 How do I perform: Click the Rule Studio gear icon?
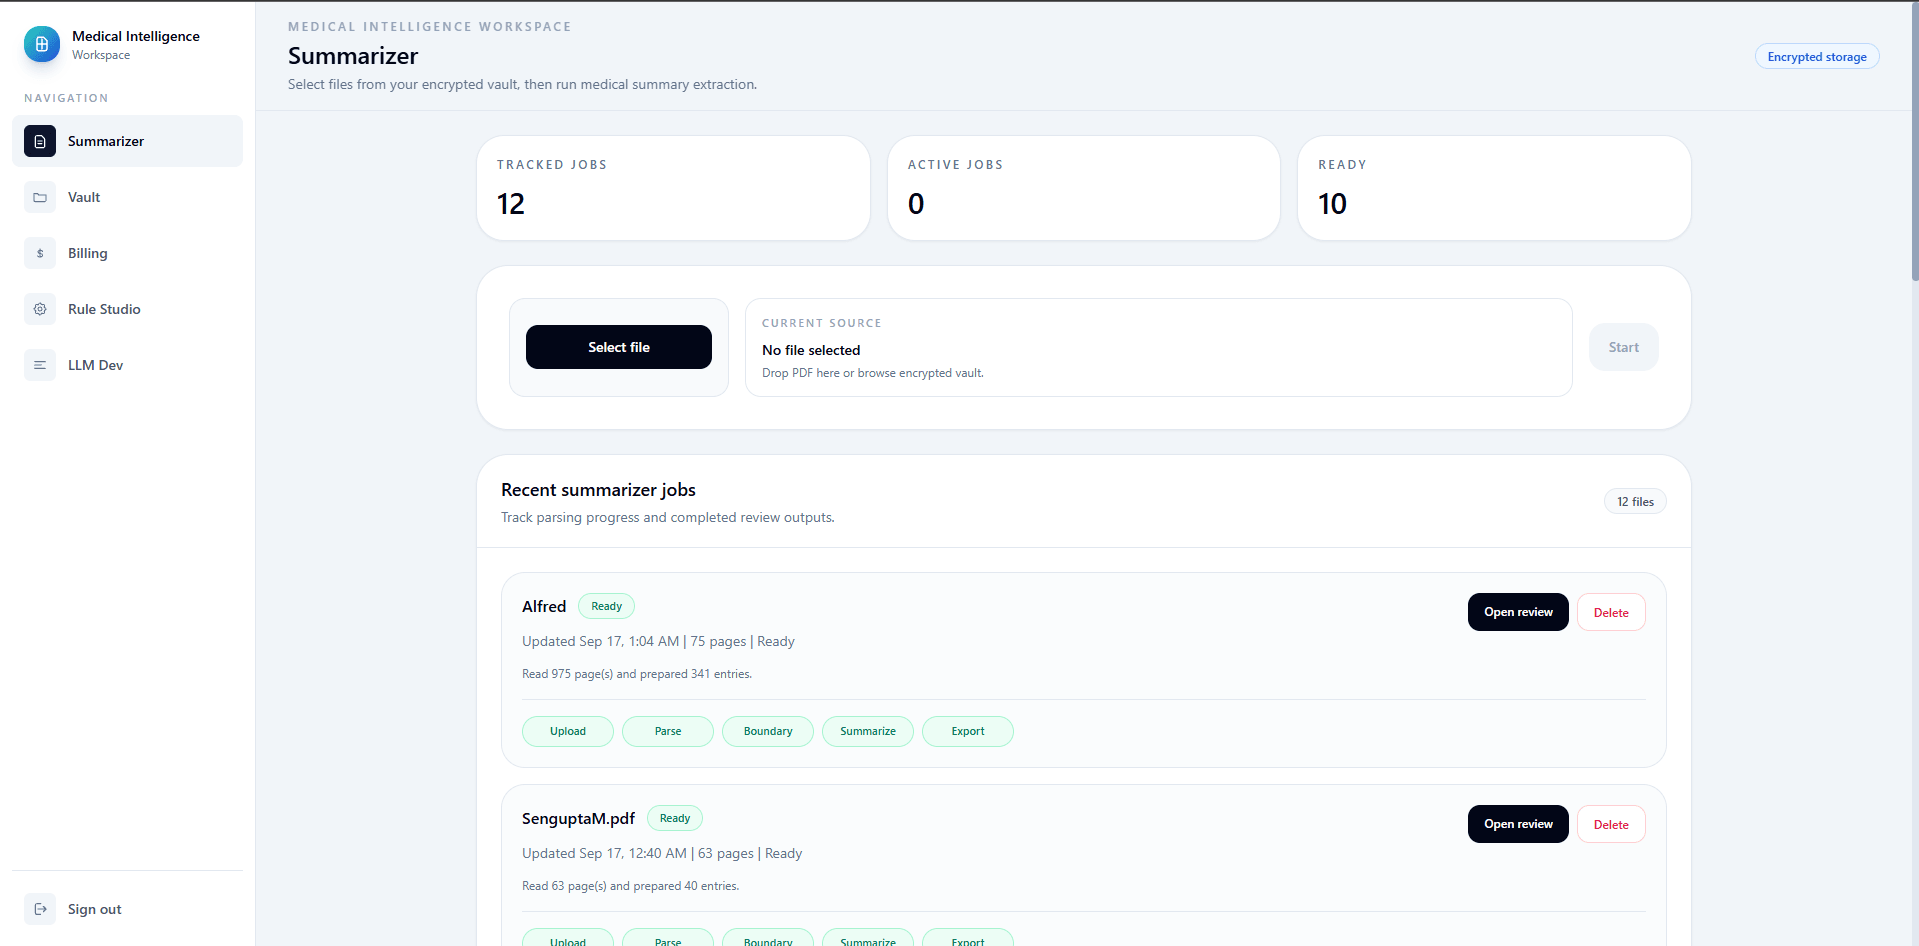click(40, 309)
